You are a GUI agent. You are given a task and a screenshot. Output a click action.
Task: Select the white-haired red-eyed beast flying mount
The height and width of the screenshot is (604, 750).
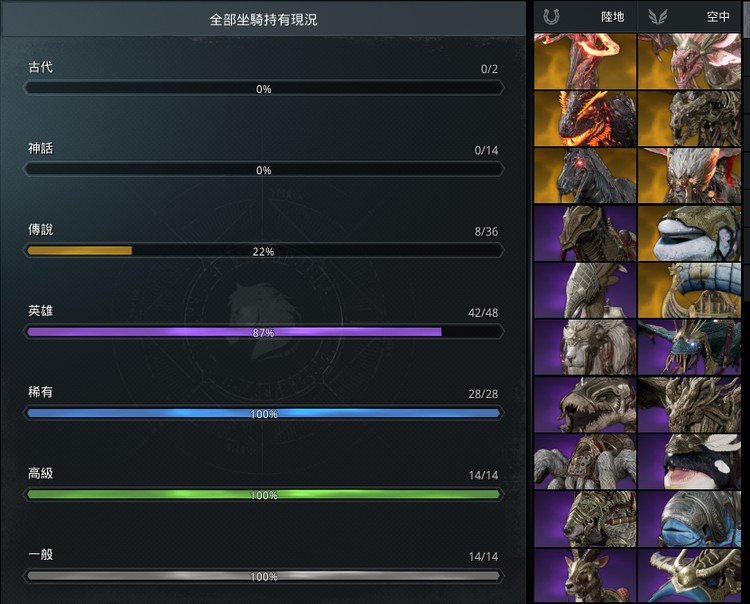tap(689, 176)
